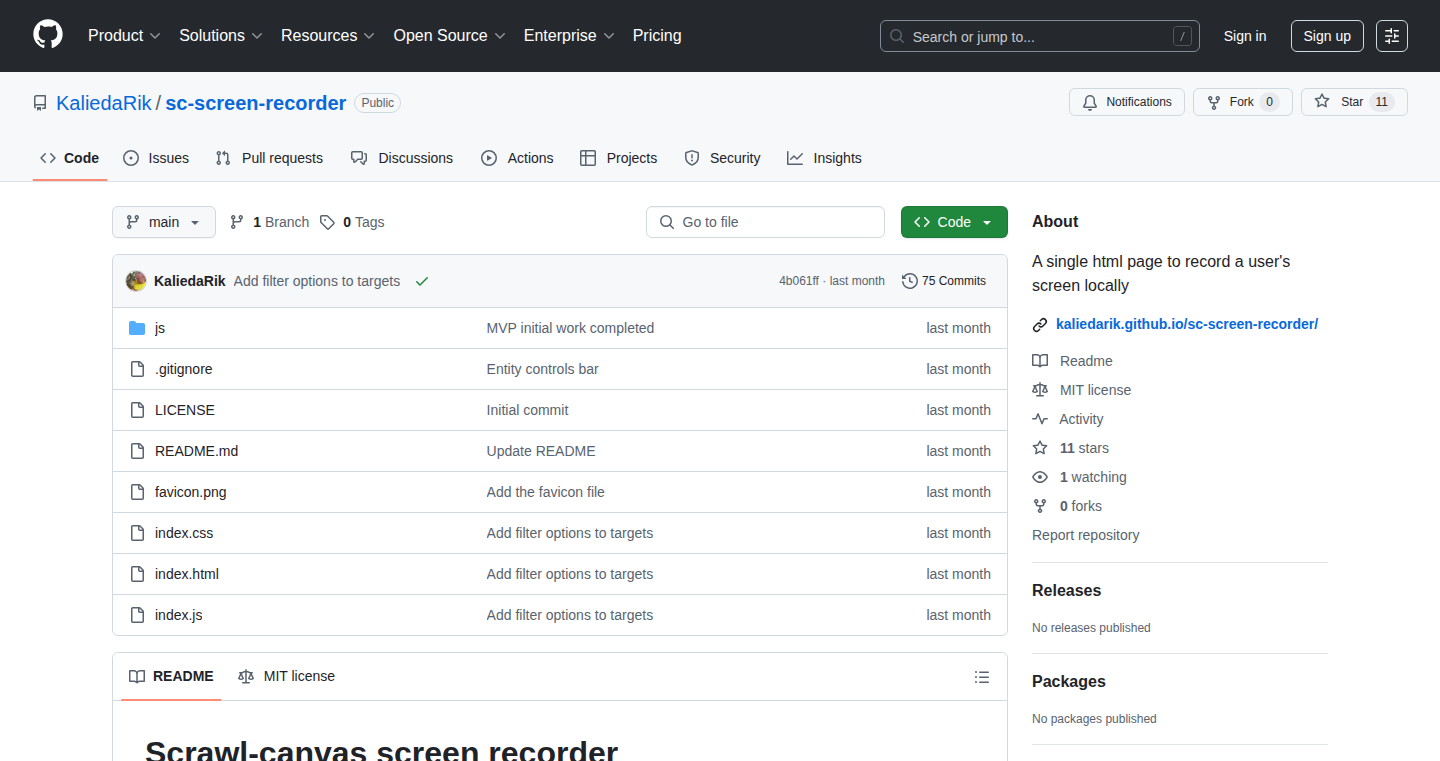Click the GitHub logo icon

pos(48,35)
